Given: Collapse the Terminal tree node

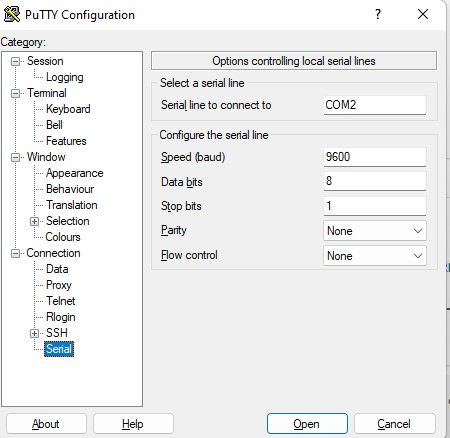Looking at the screenshot, I should pyautogui.click(x=15, y=93).
